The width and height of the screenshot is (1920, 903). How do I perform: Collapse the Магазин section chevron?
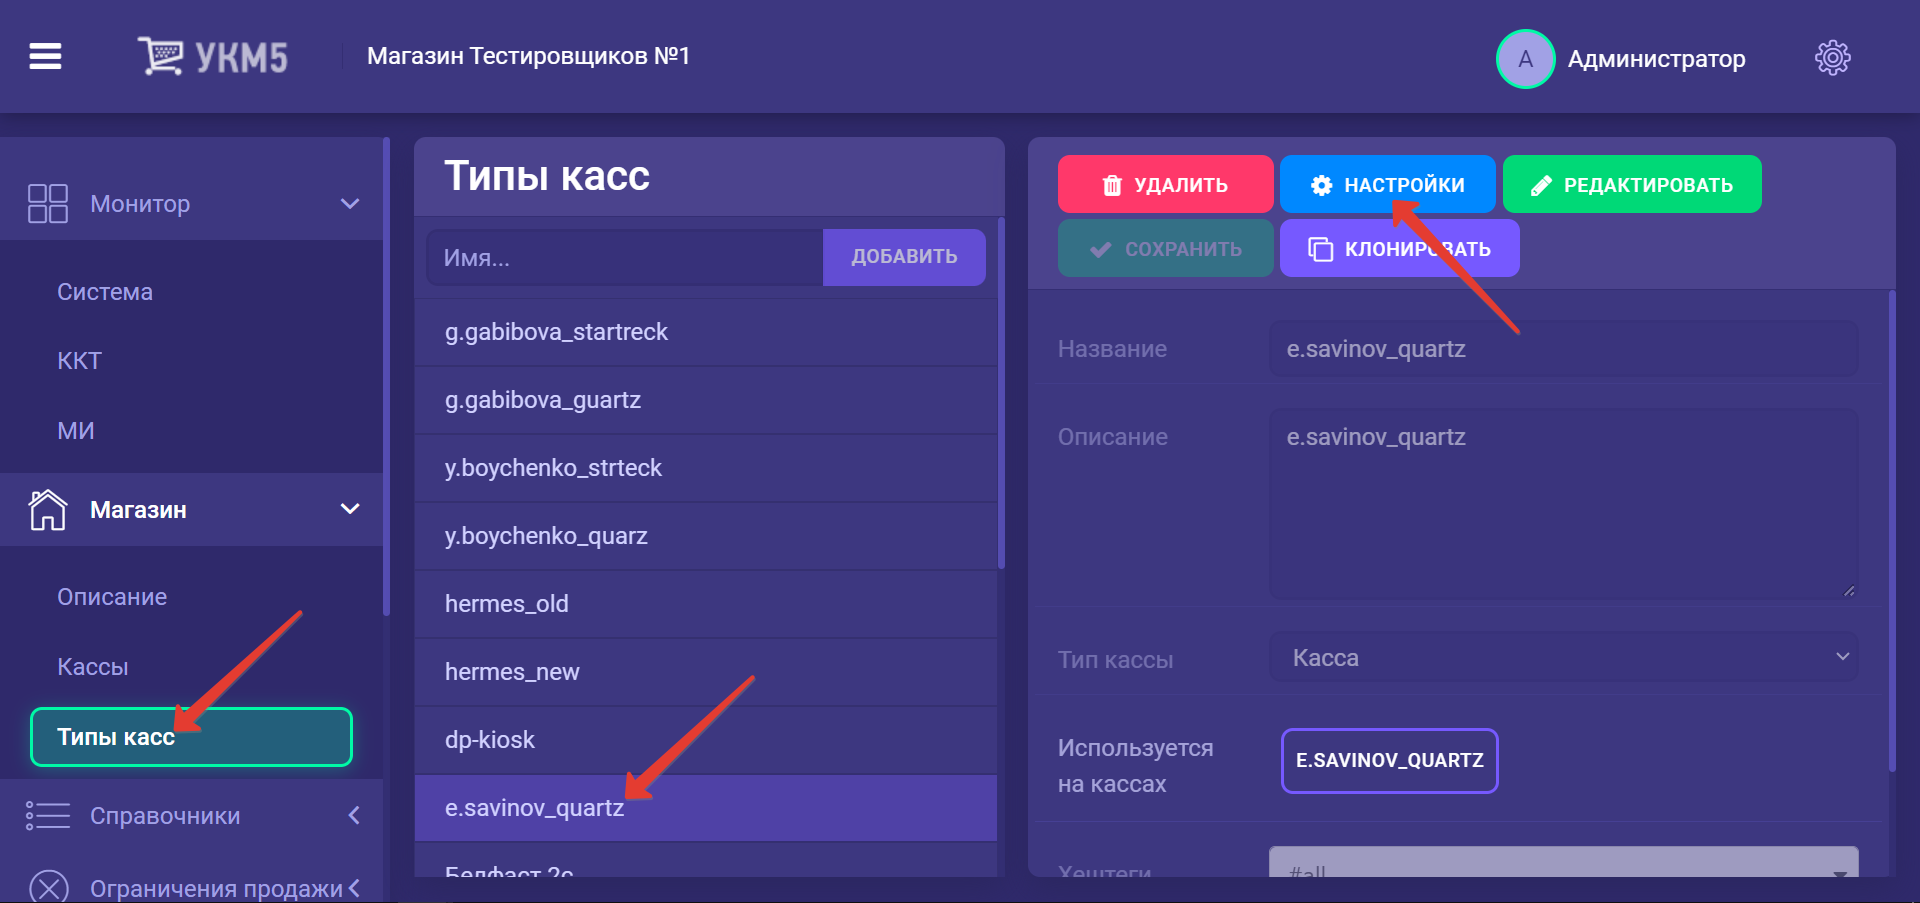[350, 509]
